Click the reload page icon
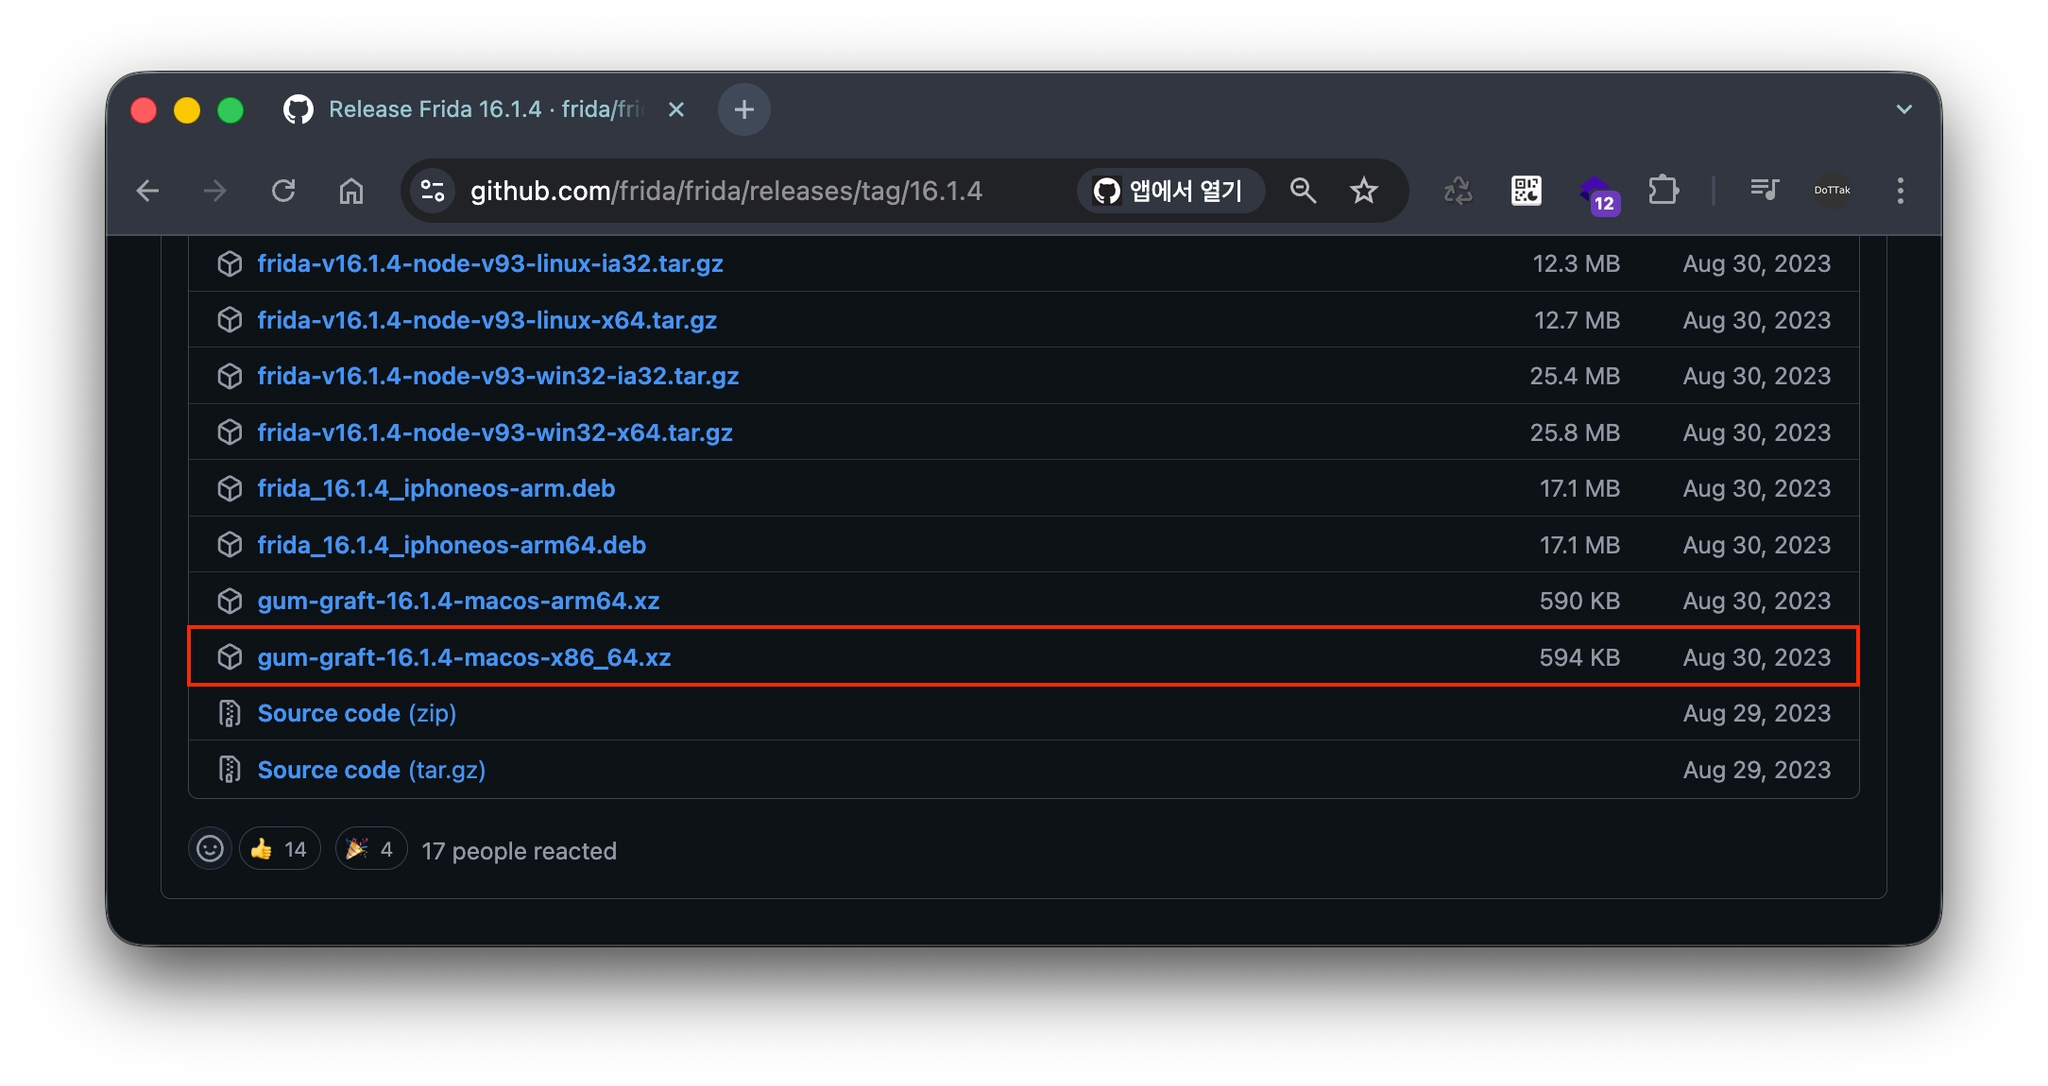 point(284,190)
